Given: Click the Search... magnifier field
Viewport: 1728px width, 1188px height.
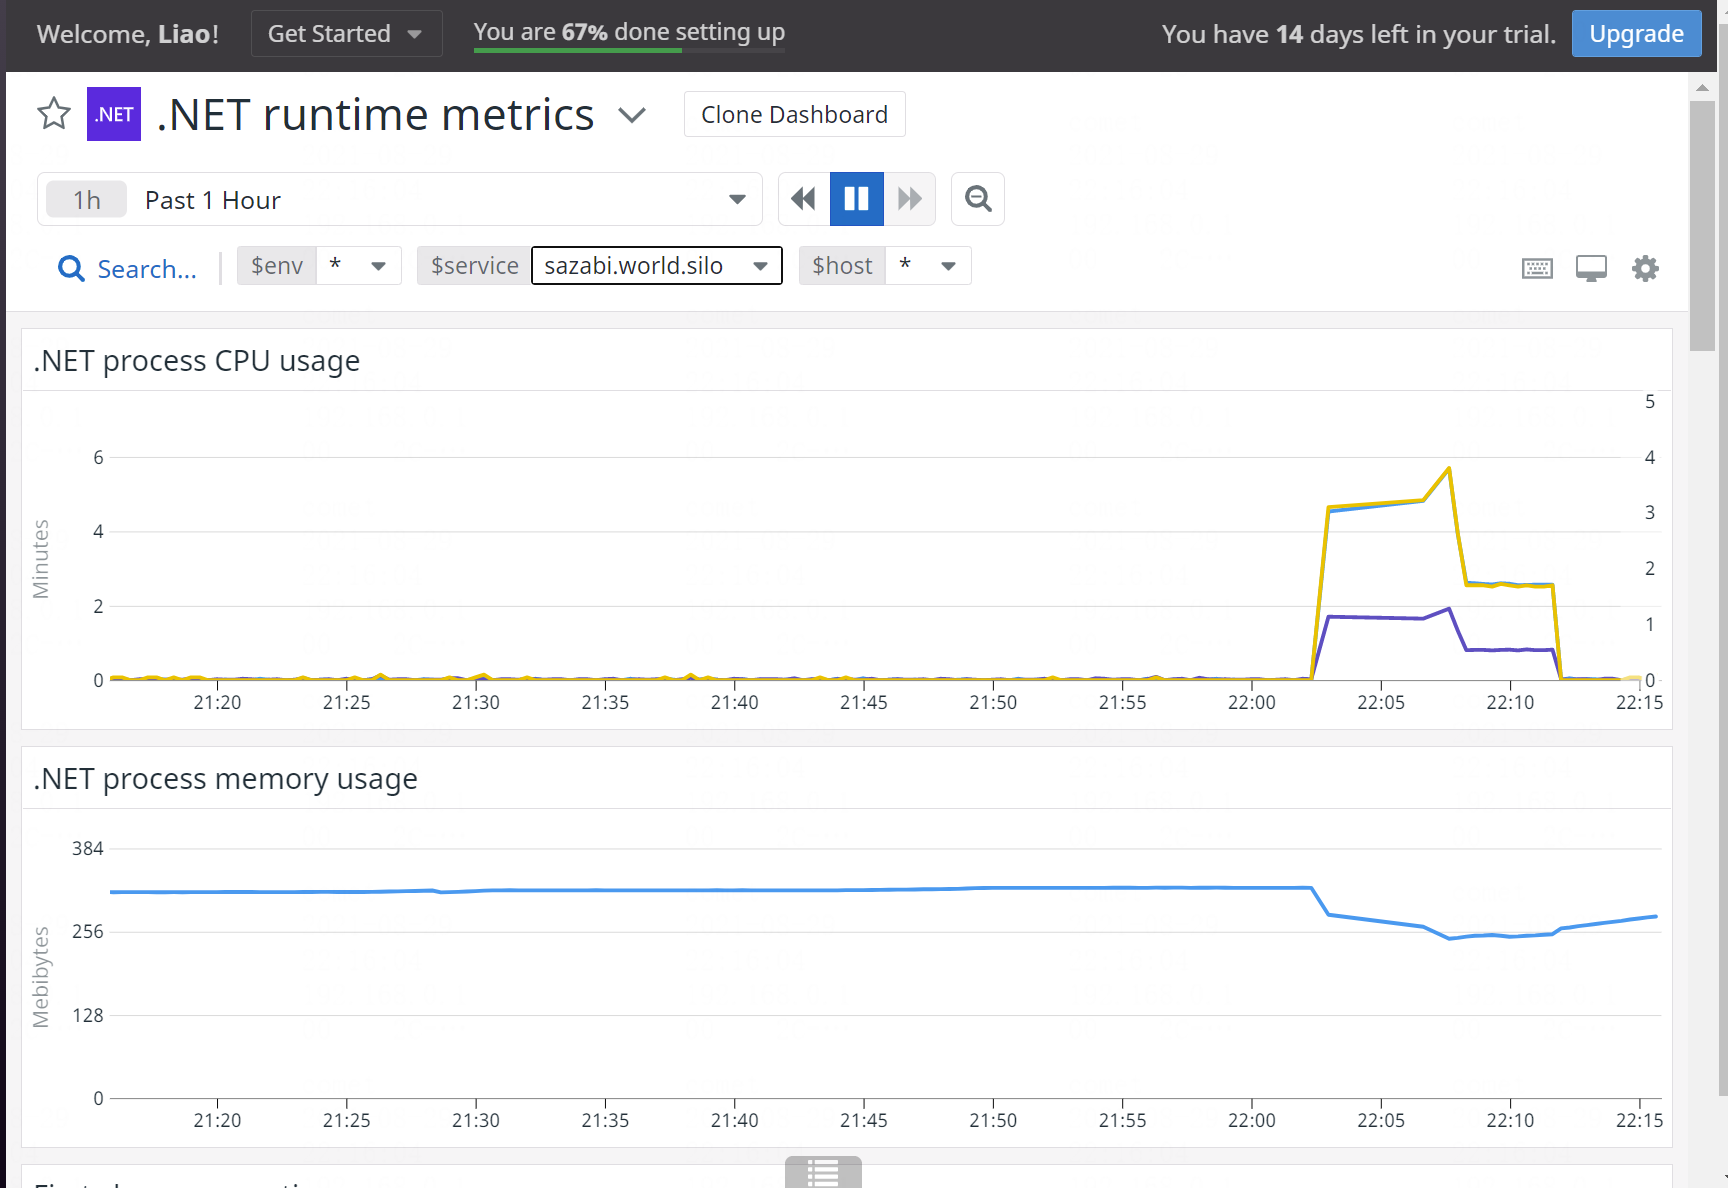Looking at the screenshot, I should [127, 268].
